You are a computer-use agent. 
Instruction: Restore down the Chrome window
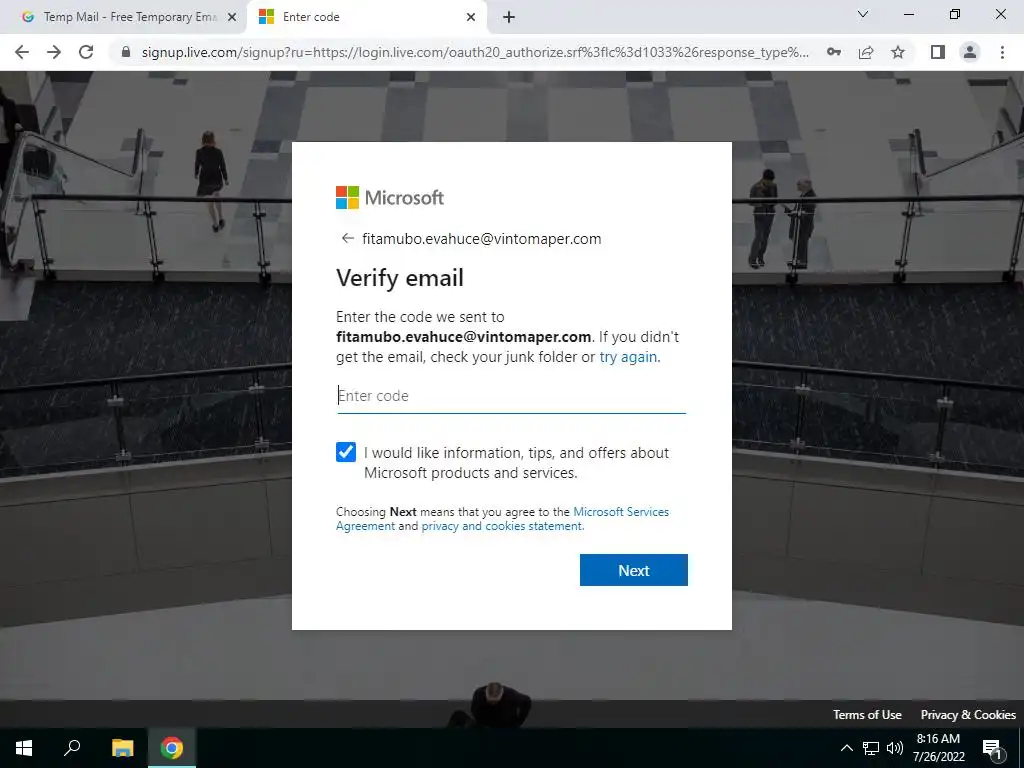click(955, 14)
